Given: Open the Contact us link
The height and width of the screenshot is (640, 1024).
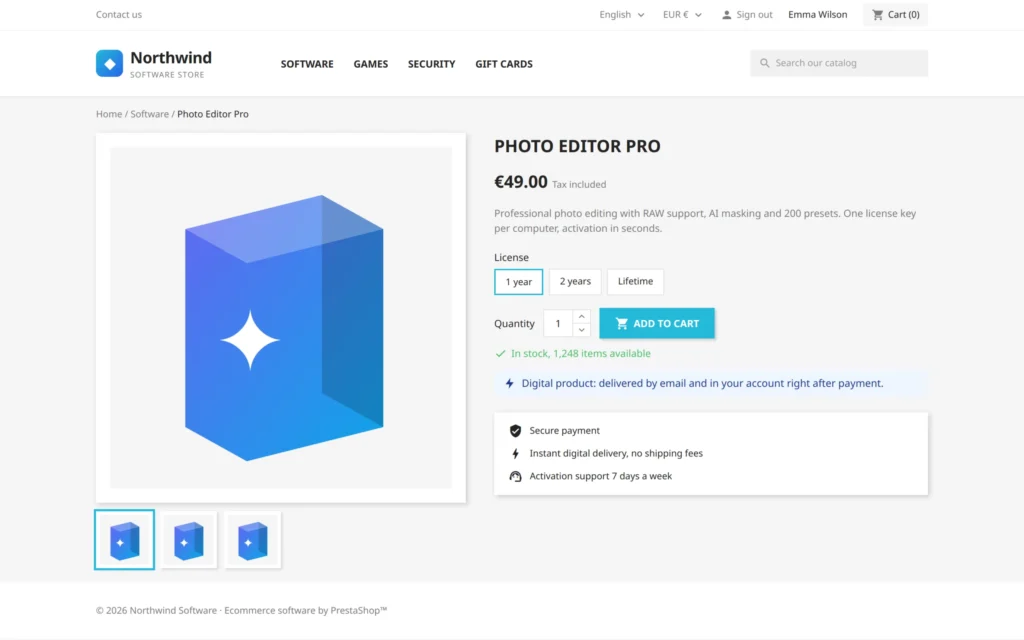Looking at the screenshot, I should pyautogui.click(x=119, y=14).
